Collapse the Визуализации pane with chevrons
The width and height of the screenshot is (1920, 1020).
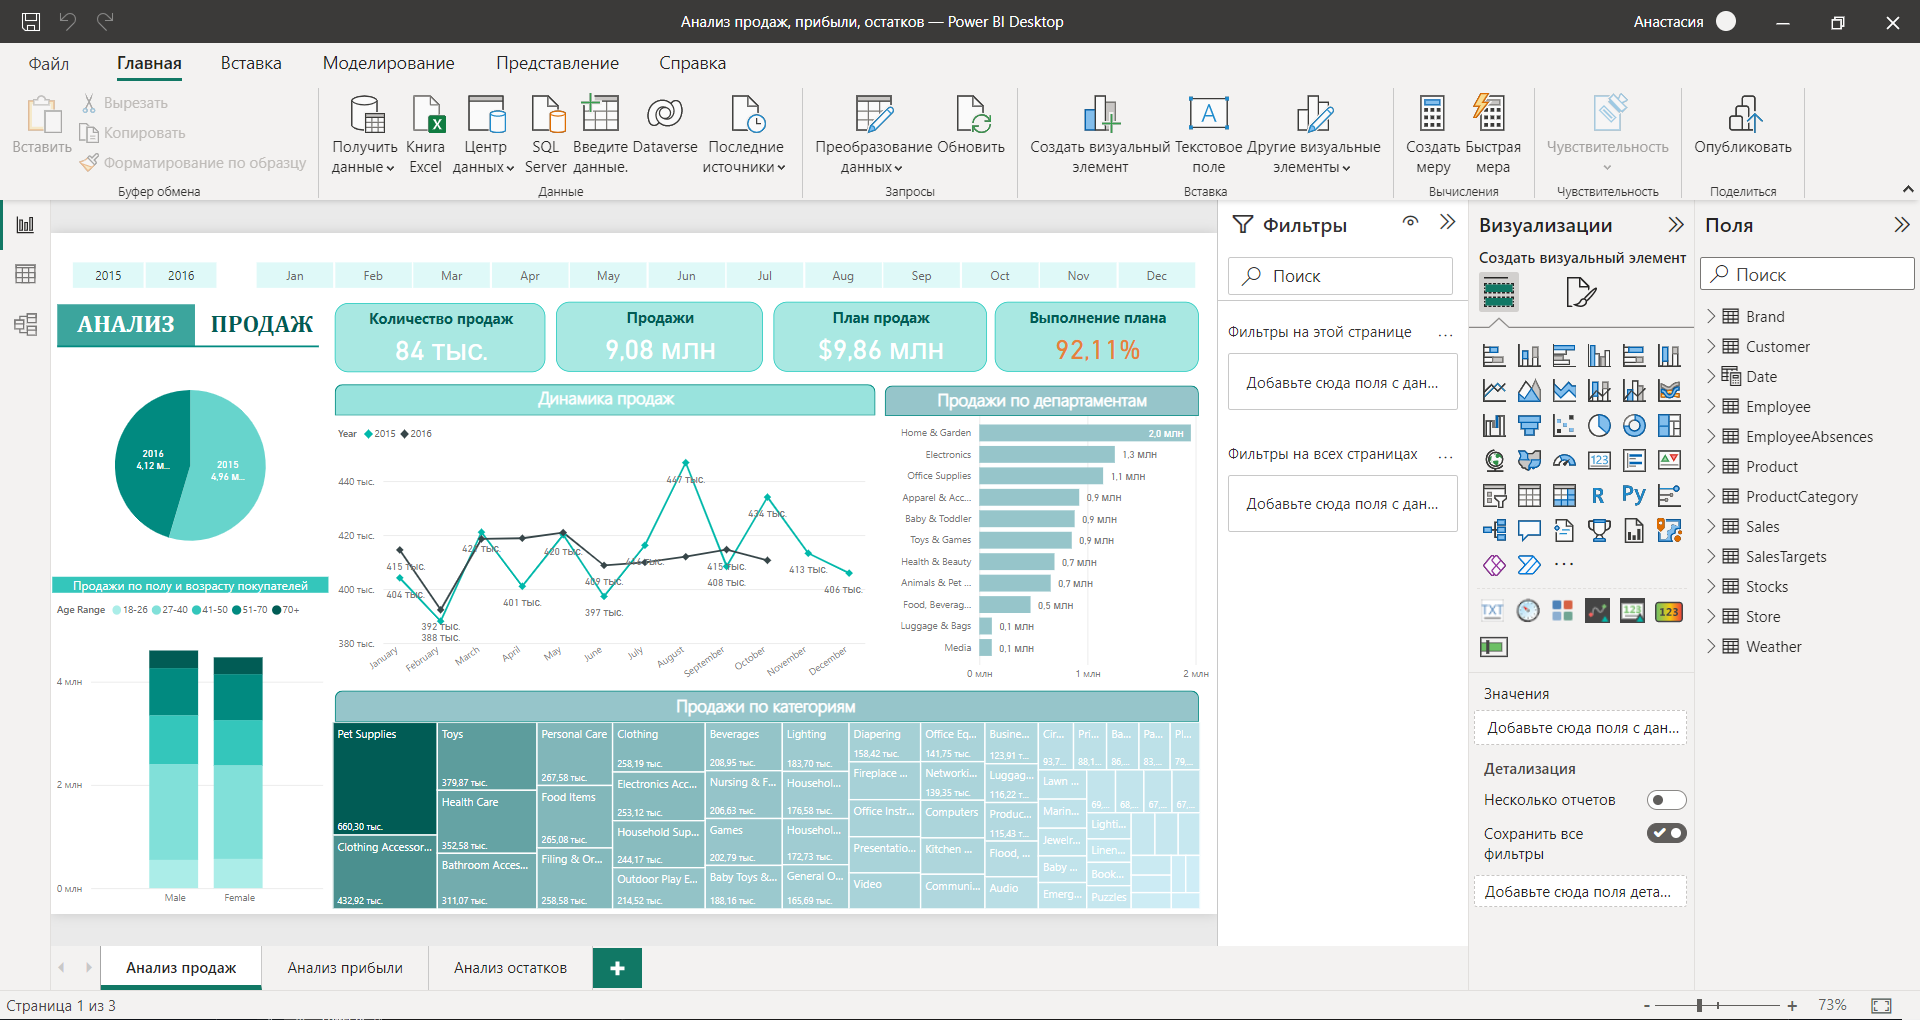[x=1676, y=225]
